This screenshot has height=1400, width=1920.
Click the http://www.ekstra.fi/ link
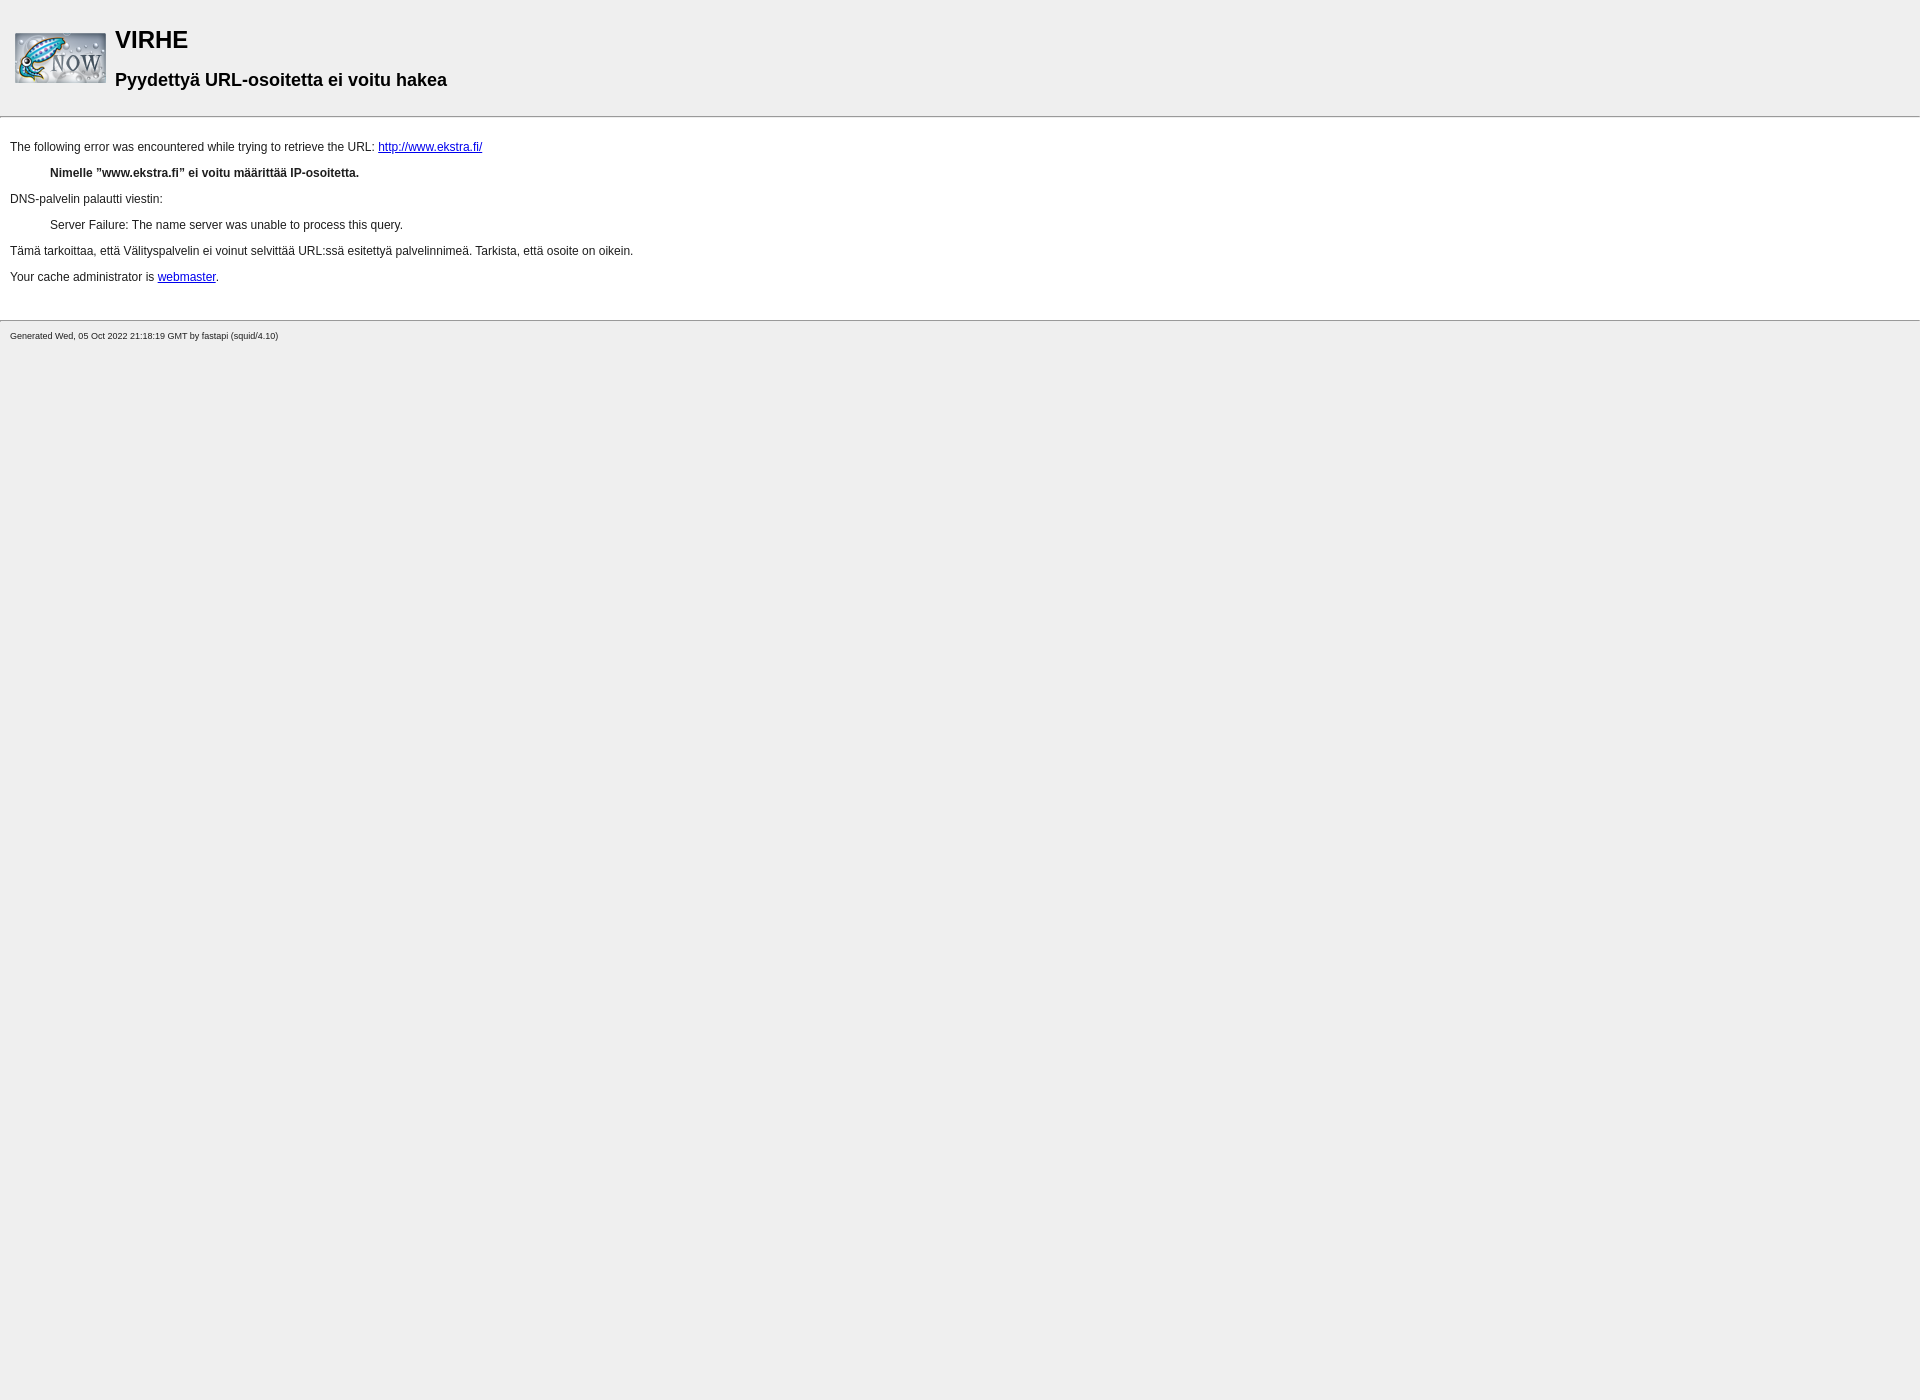point(429,146)
